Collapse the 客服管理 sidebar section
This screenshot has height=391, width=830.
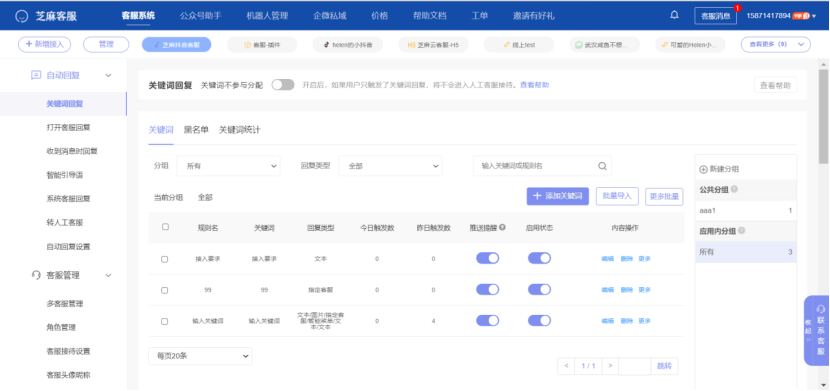point(109,276)
